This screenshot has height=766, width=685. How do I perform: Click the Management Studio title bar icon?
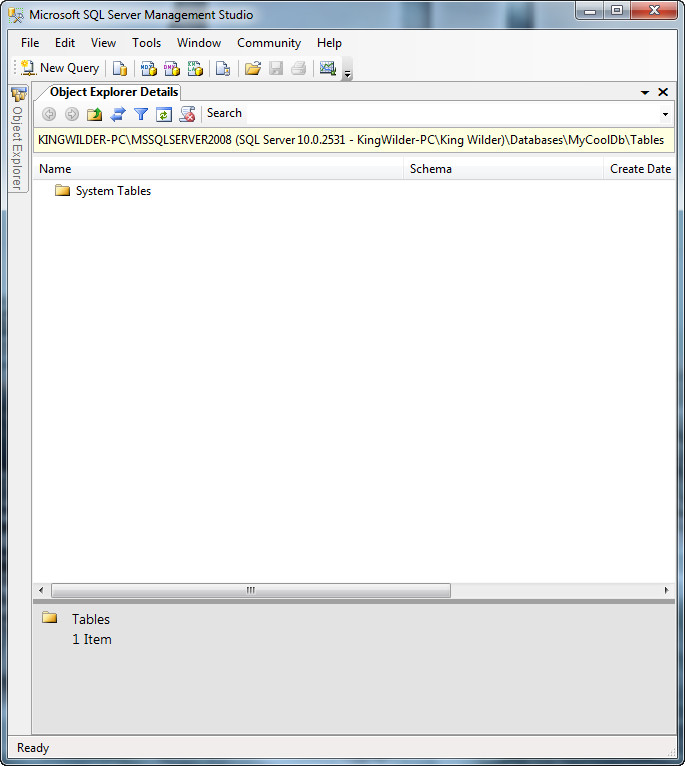[x=16, y=15]
